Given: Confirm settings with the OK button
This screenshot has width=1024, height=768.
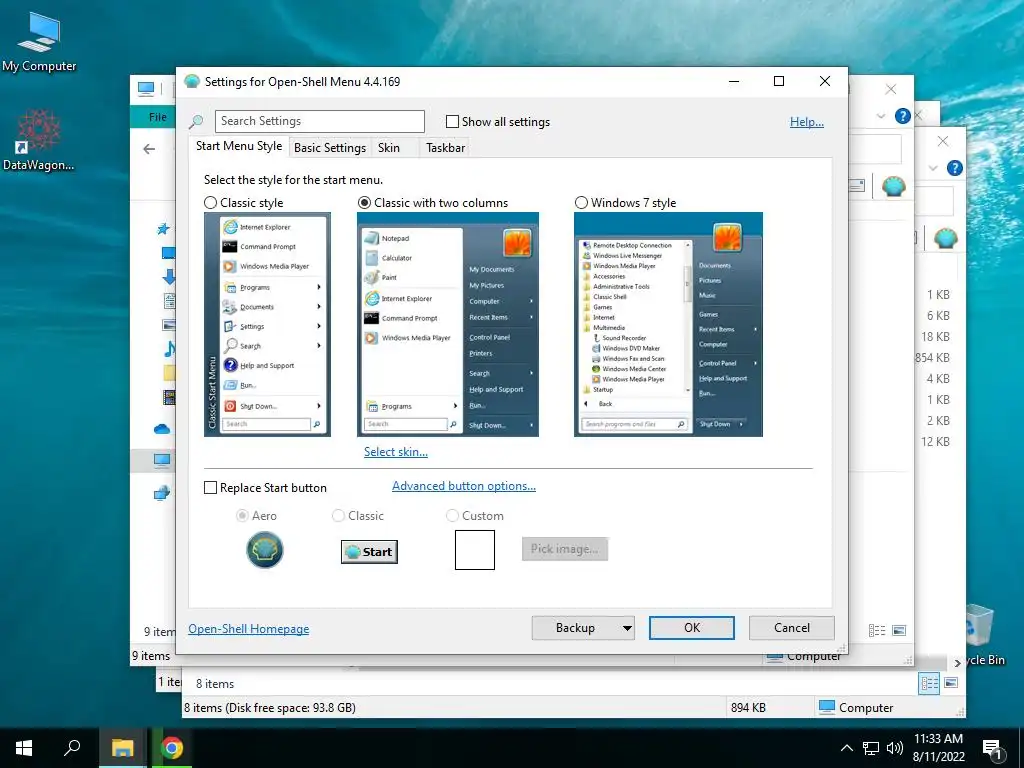Looking at the screenshot, I should (692, 628).
